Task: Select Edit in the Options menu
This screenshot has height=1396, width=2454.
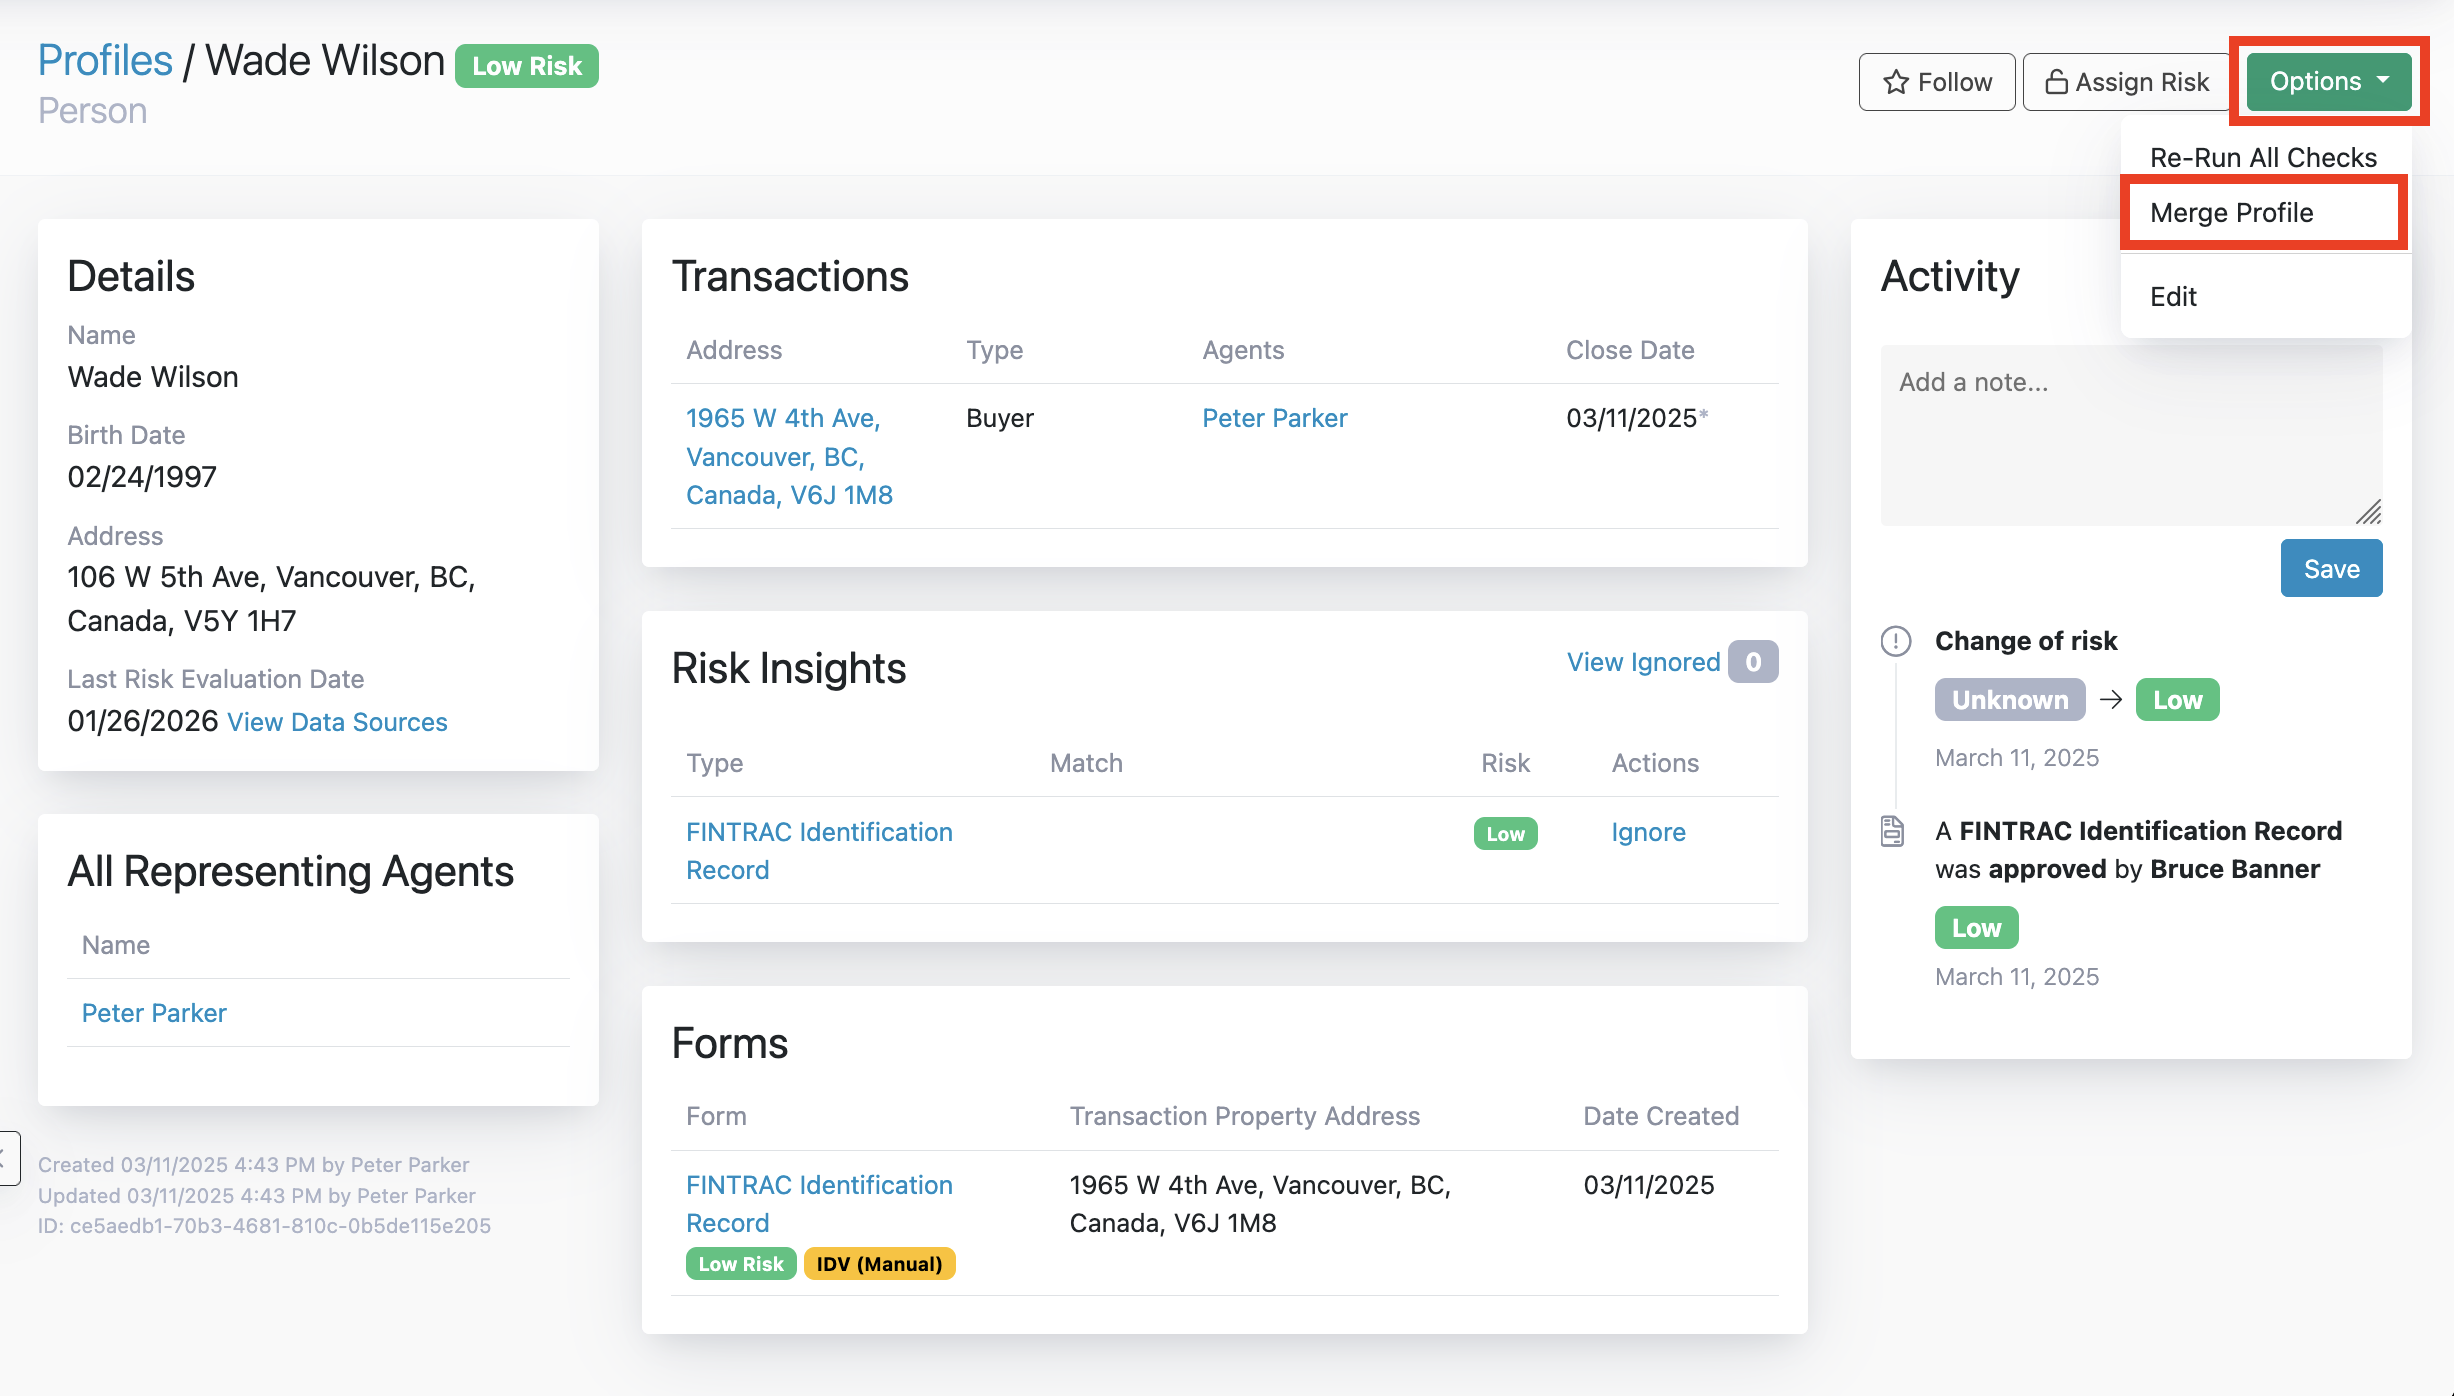Action: pyautogui.click(x=2173, y=297)
